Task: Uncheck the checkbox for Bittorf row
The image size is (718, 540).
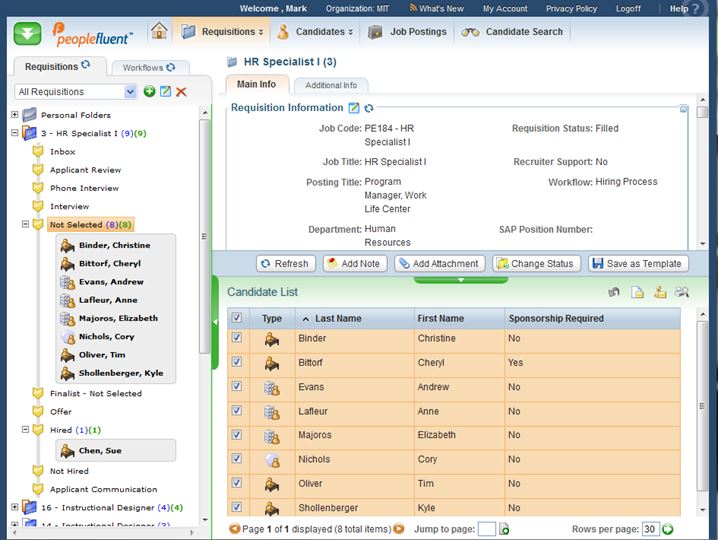Action: (x=236, y=363)
